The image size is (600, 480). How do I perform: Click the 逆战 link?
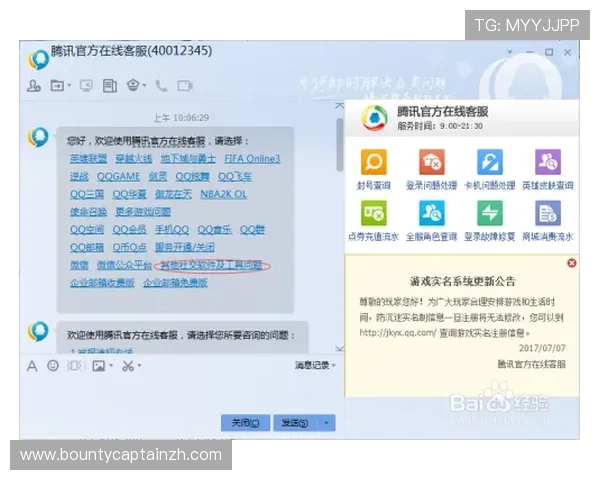click(79, 176)
